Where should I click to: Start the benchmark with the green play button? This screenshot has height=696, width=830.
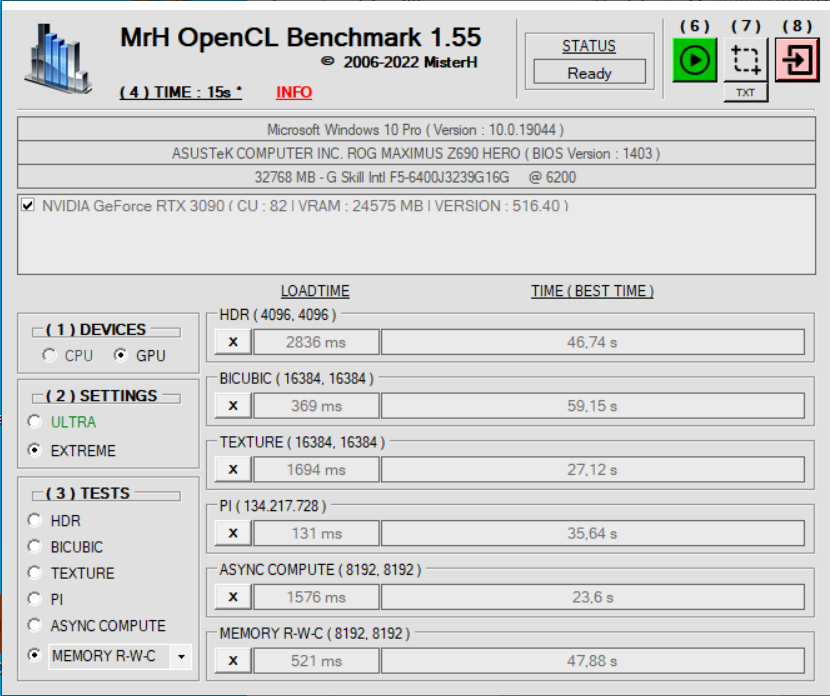tap(694, 60)
